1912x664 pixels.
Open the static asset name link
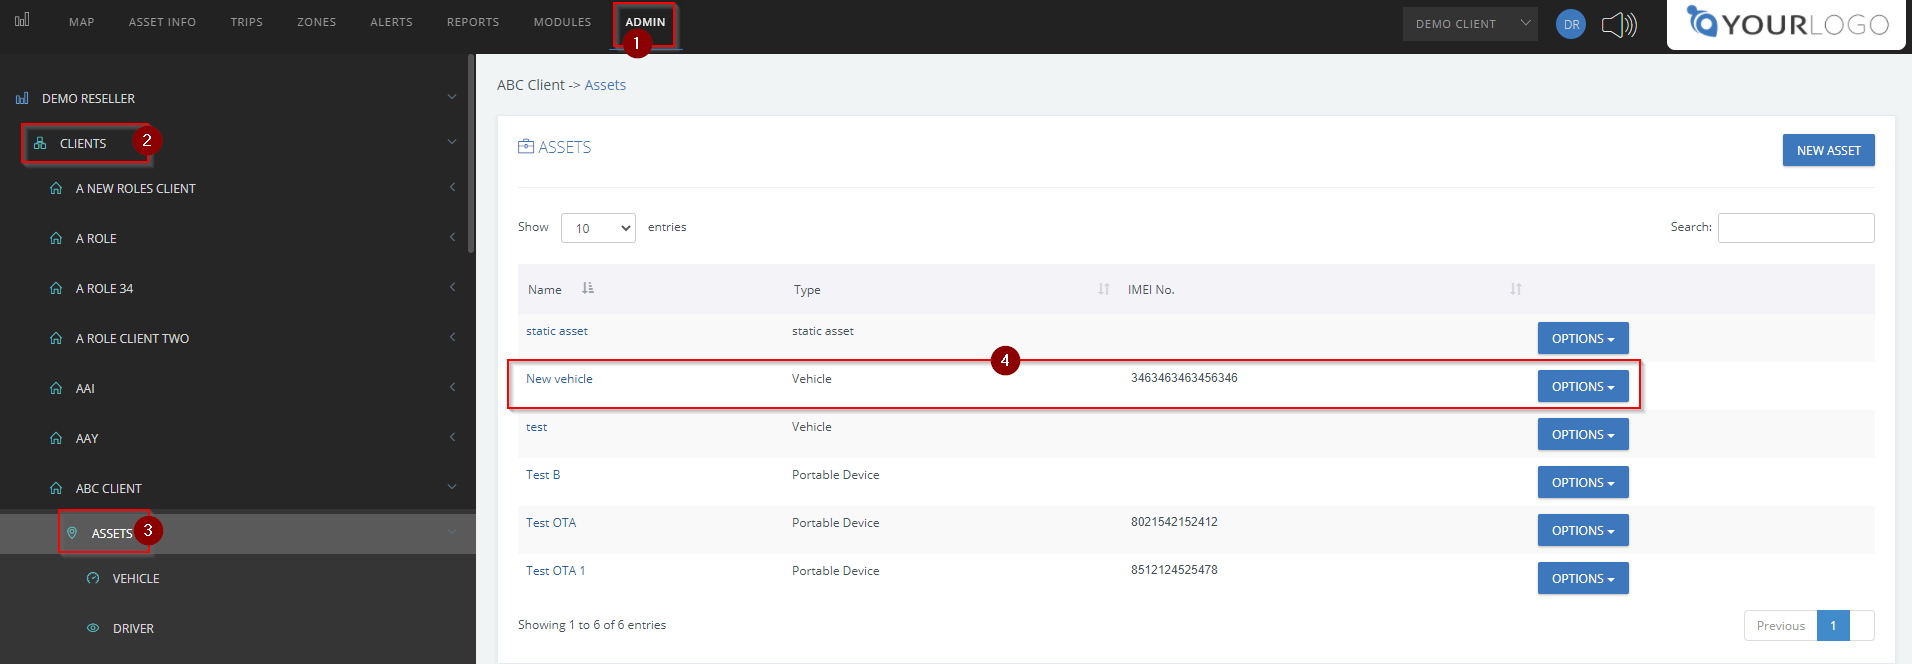[557, 331]
